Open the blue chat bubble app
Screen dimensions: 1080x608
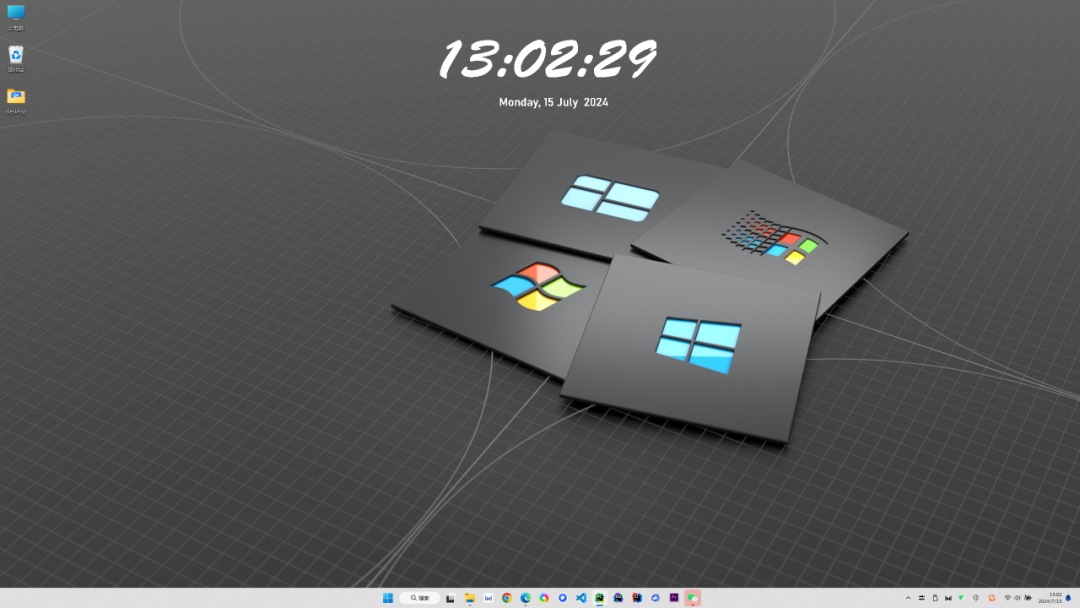pyautogui.click(x=563, y=598)
